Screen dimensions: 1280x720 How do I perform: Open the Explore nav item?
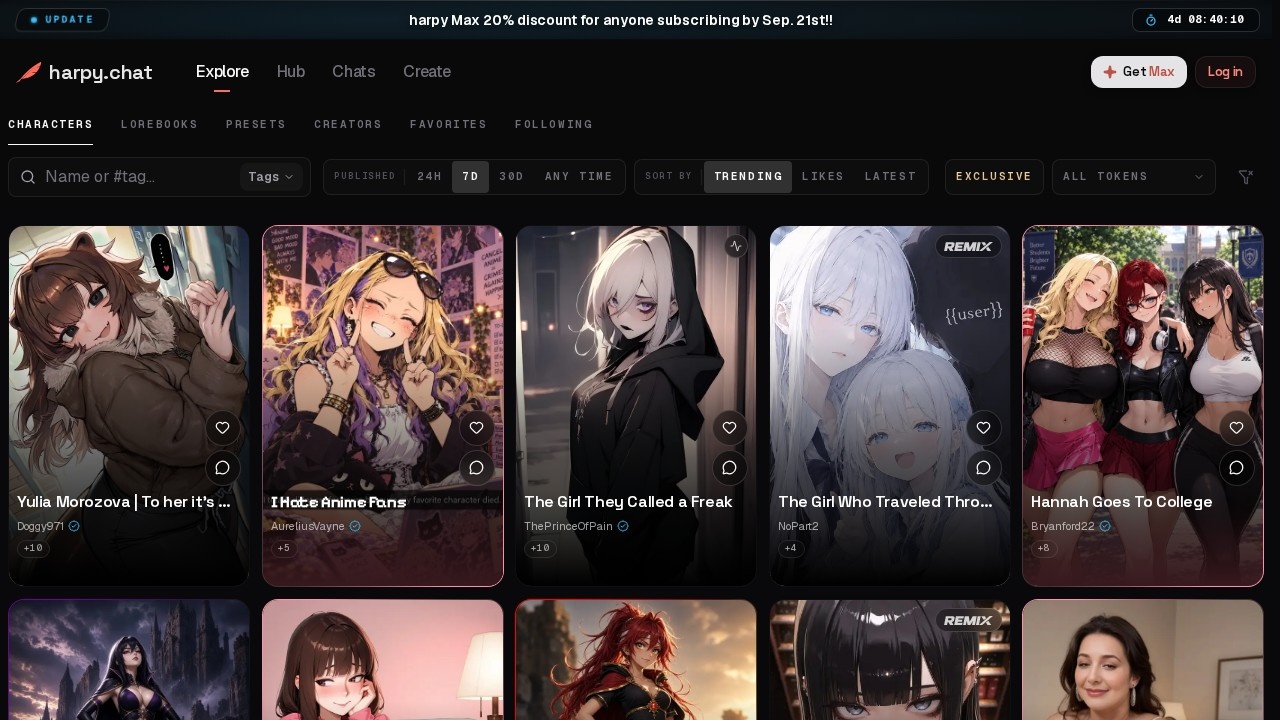[x=222, y=72]
